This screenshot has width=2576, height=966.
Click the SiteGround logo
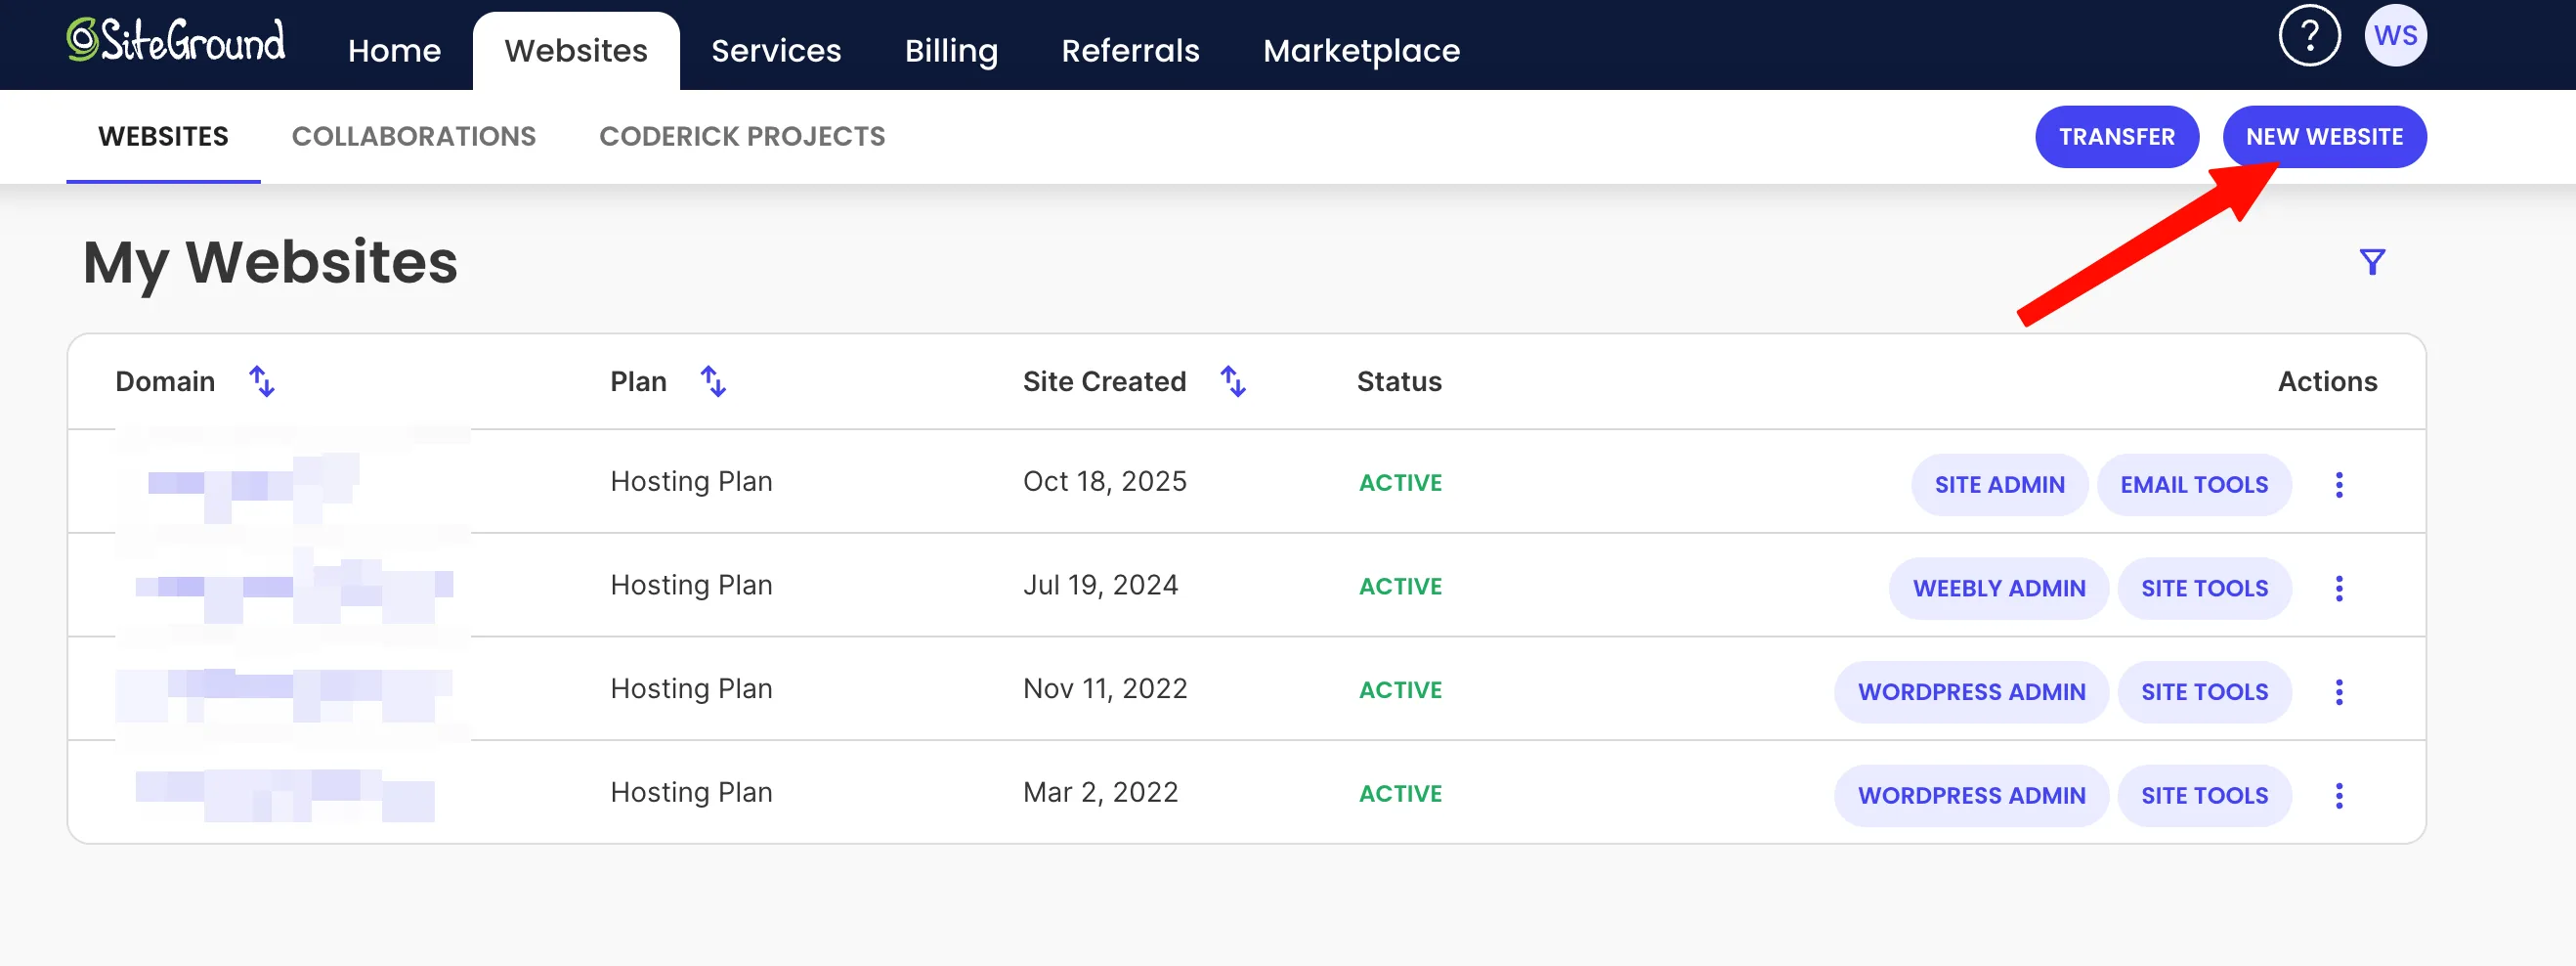[x=176, y=41]
